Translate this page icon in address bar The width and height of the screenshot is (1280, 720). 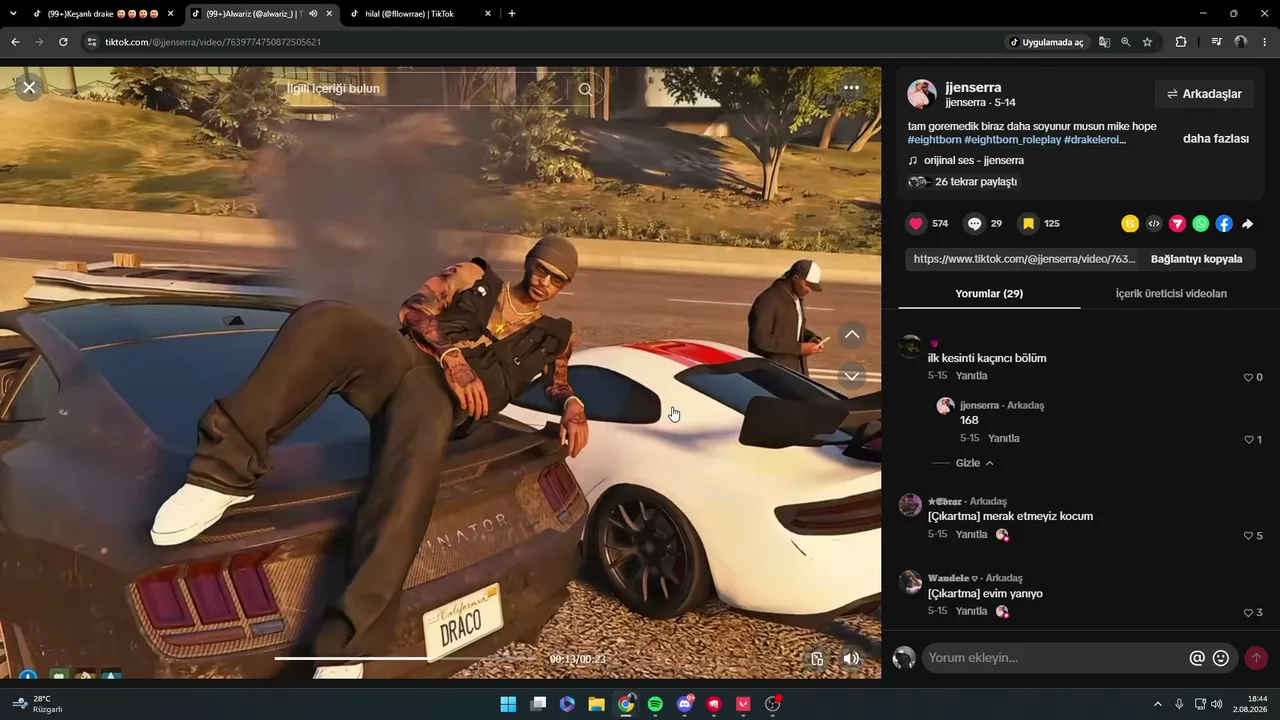[1104, 42]
